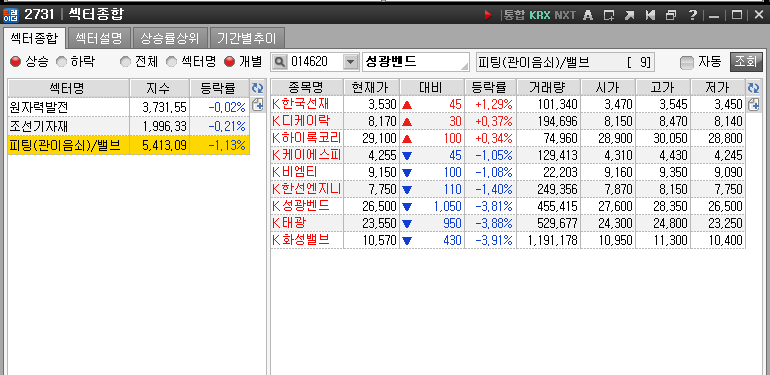Screen dimensions: 770x375
Task: Select the highlighted 피팅(관이음쇠)/밸브 sector row
Action: (129, 145)
